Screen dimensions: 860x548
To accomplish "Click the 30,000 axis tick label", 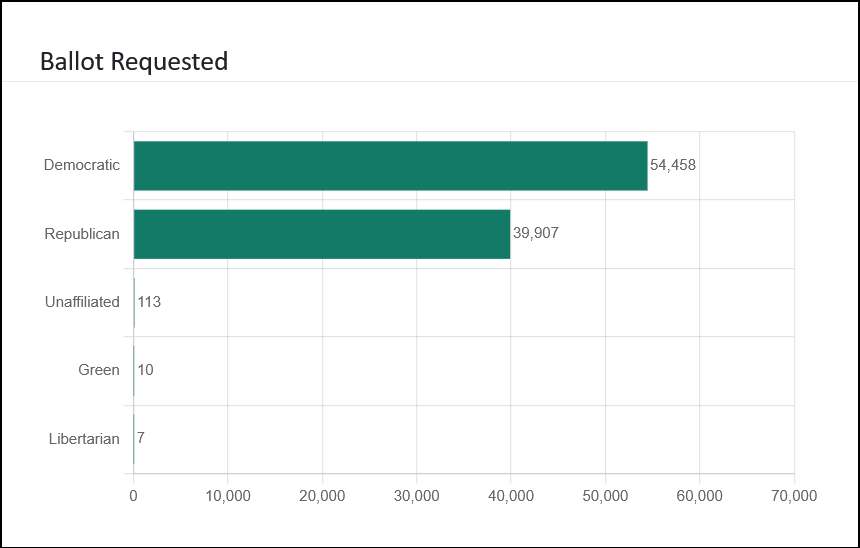I will [x=416, y=496].
